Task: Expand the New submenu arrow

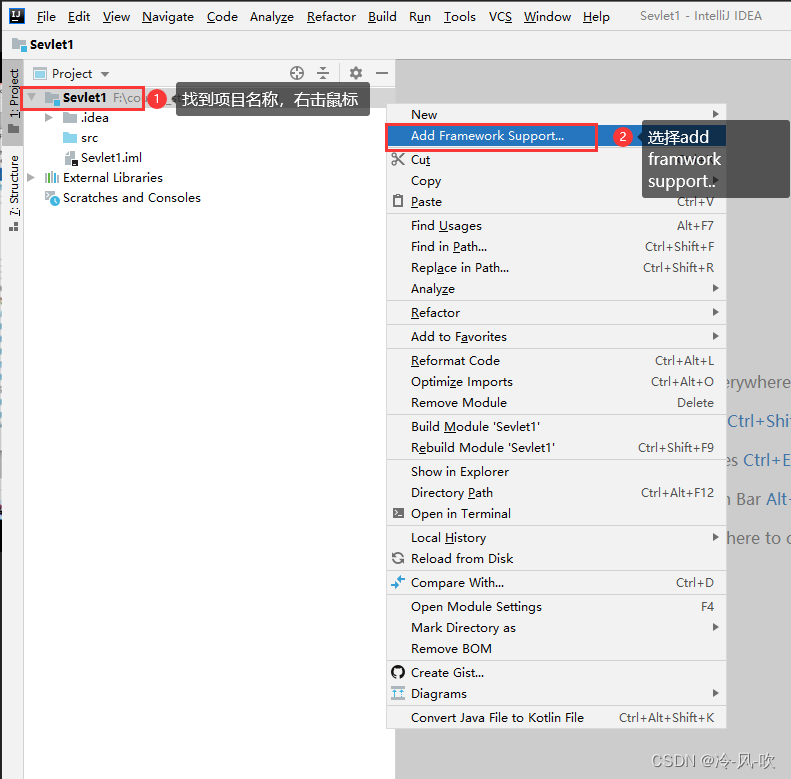Action: click(715, 114)
